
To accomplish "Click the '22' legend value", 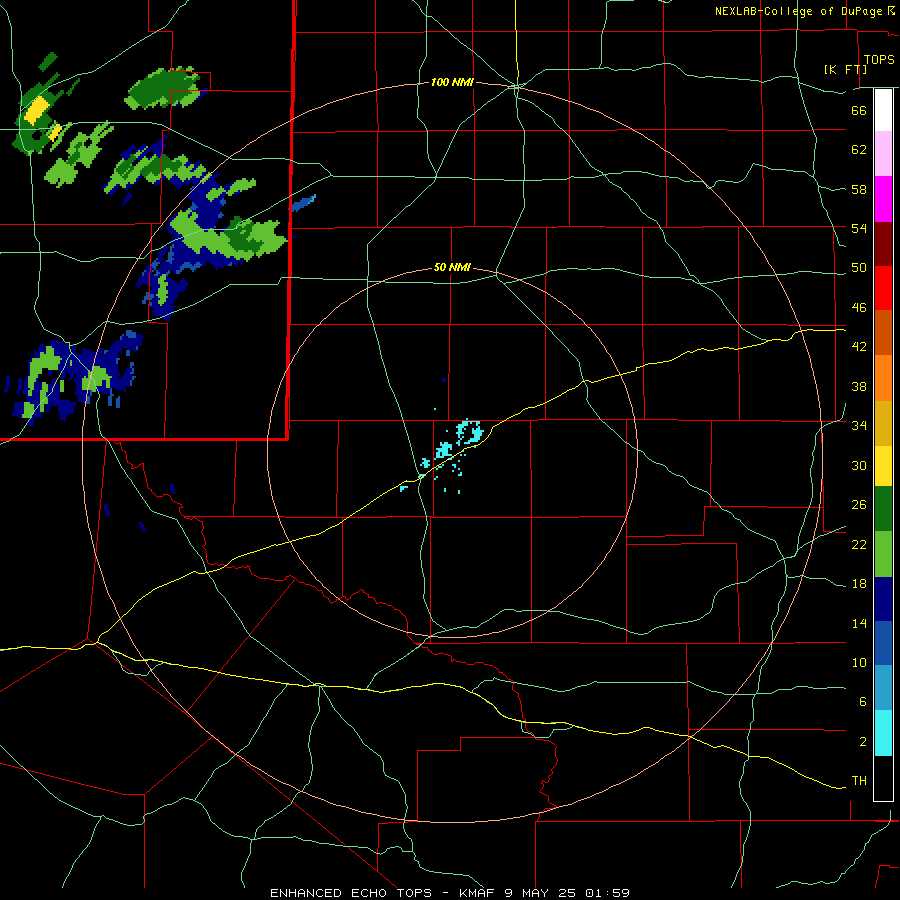I will 859,544.
